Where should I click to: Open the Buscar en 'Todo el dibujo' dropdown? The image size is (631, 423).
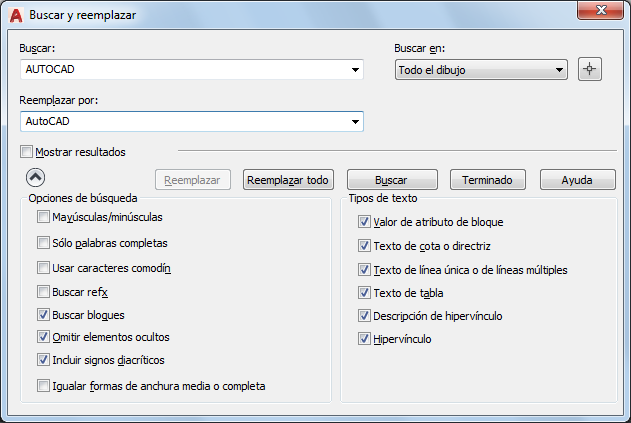click(x=481, y=70)
